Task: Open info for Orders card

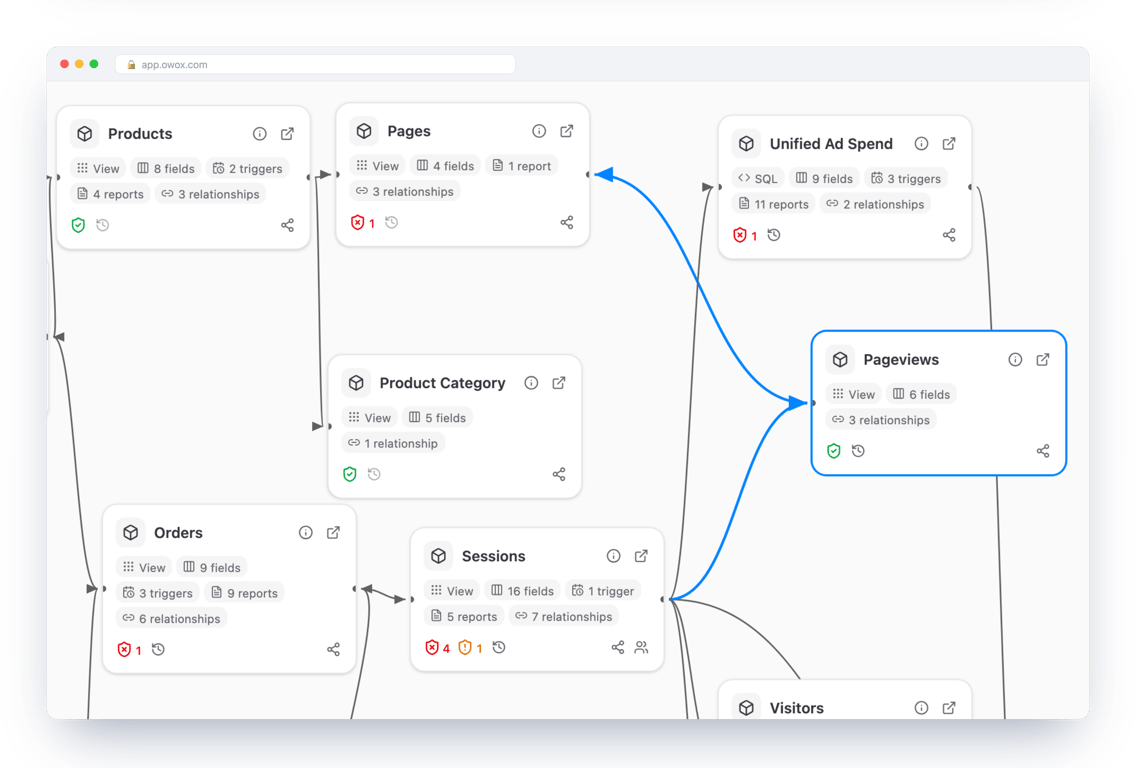Action: 306,533
